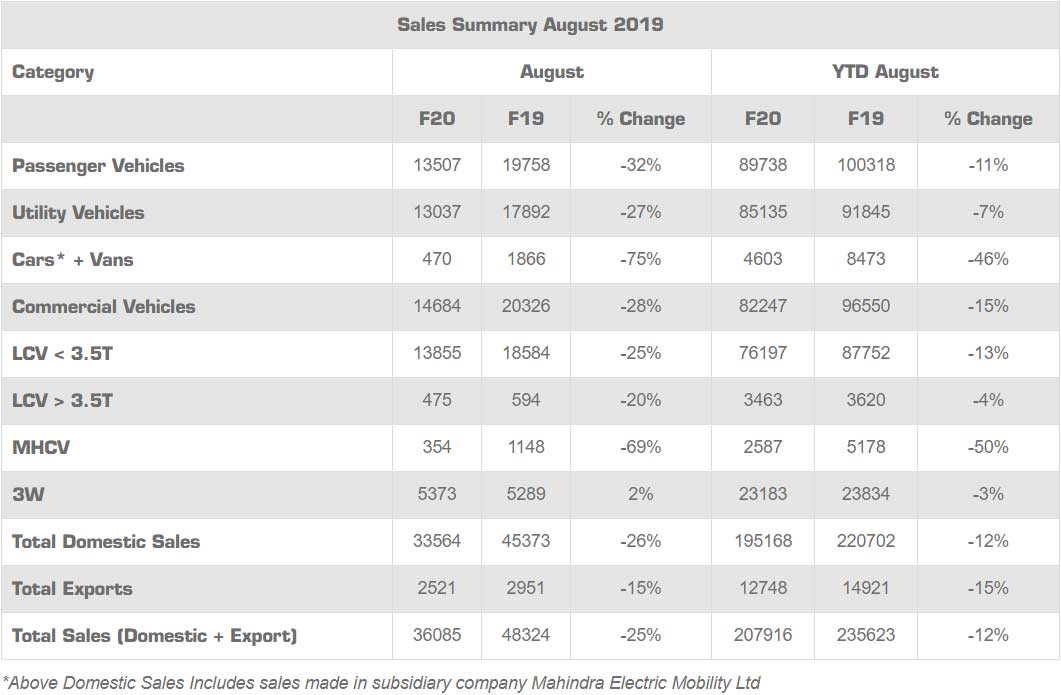
Task: Click the 13507 Passenger Vehicles value
Action: [437, 166]
